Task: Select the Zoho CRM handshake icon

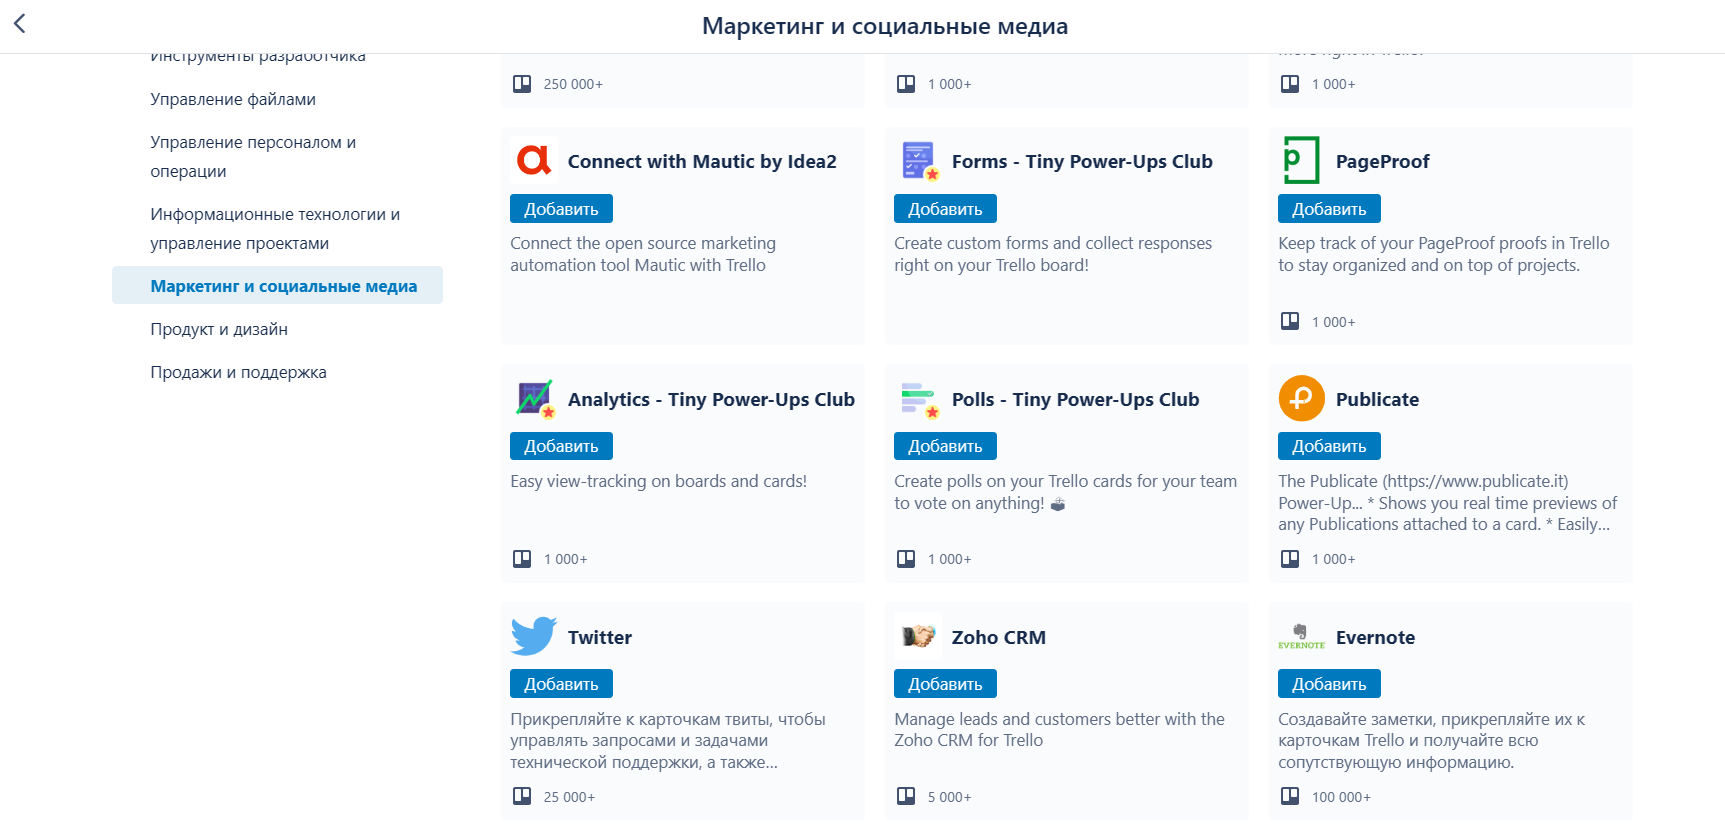Action: click(918, 636)
